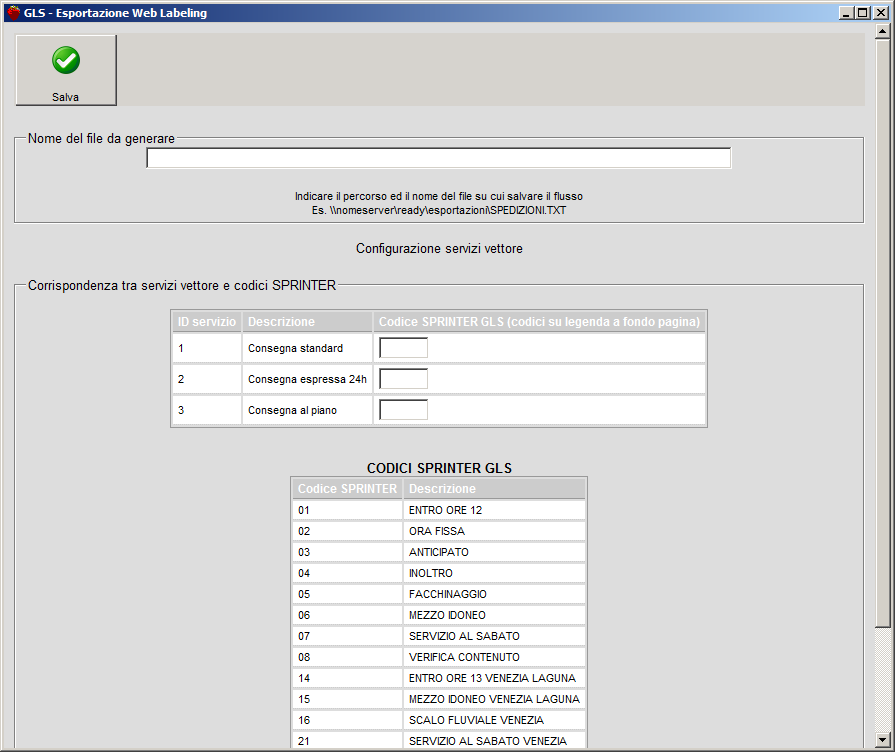This screenshot has width=895, height=752.
Task: Click the vertical scrollbar thumb
Action: [882, 330]
